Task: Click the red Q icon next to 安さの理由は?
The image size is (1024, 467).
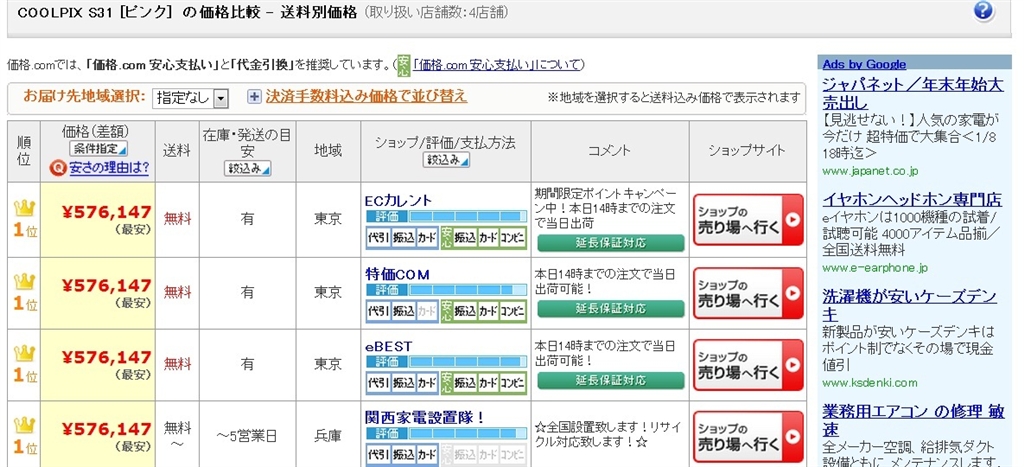Action: tap(59, 170)
